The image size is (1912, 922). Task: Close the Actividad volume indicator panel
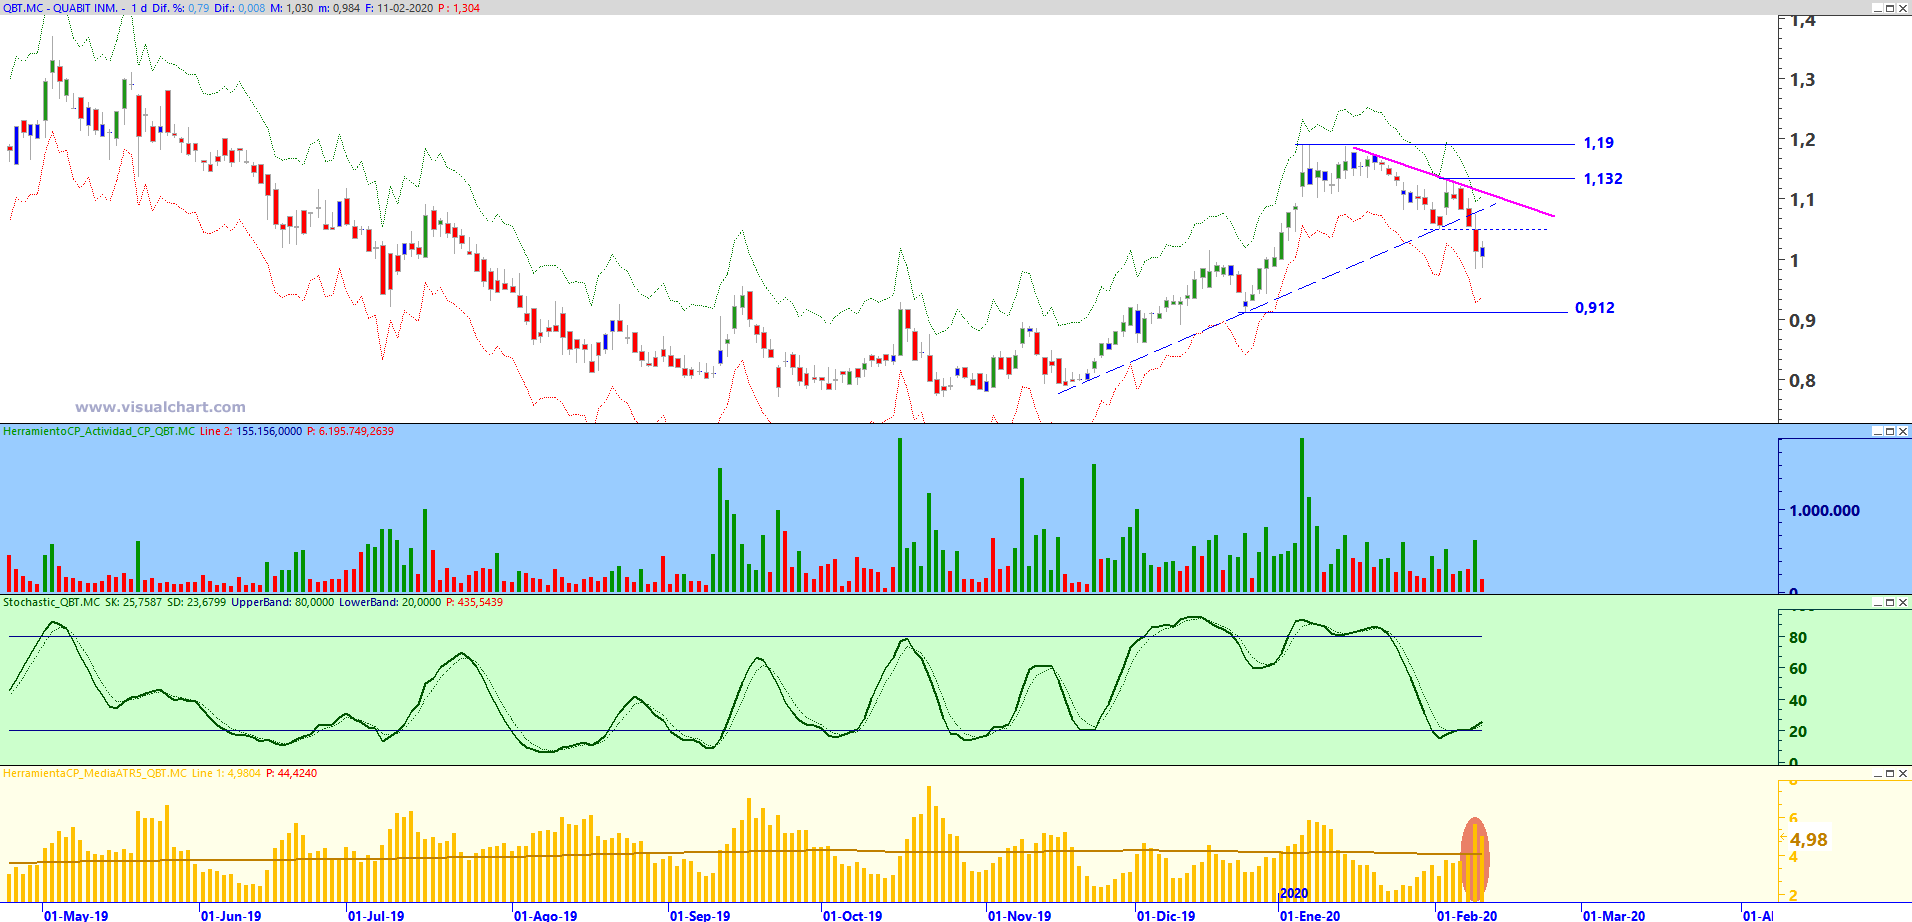[x=1903, y=431]
